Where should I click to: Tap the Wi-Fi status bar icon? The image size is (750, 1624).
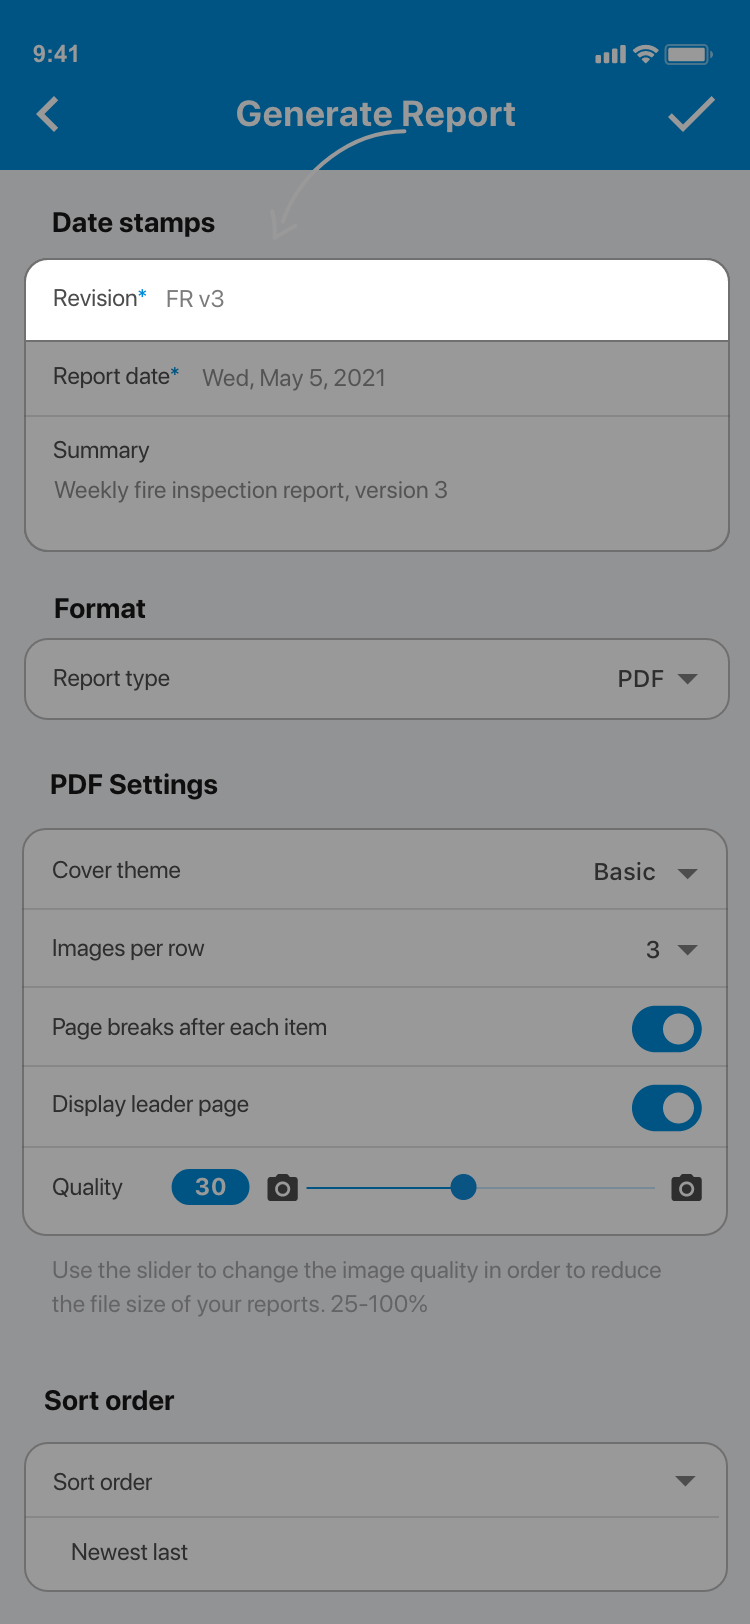pyautogui.click(x=646, y=54)
